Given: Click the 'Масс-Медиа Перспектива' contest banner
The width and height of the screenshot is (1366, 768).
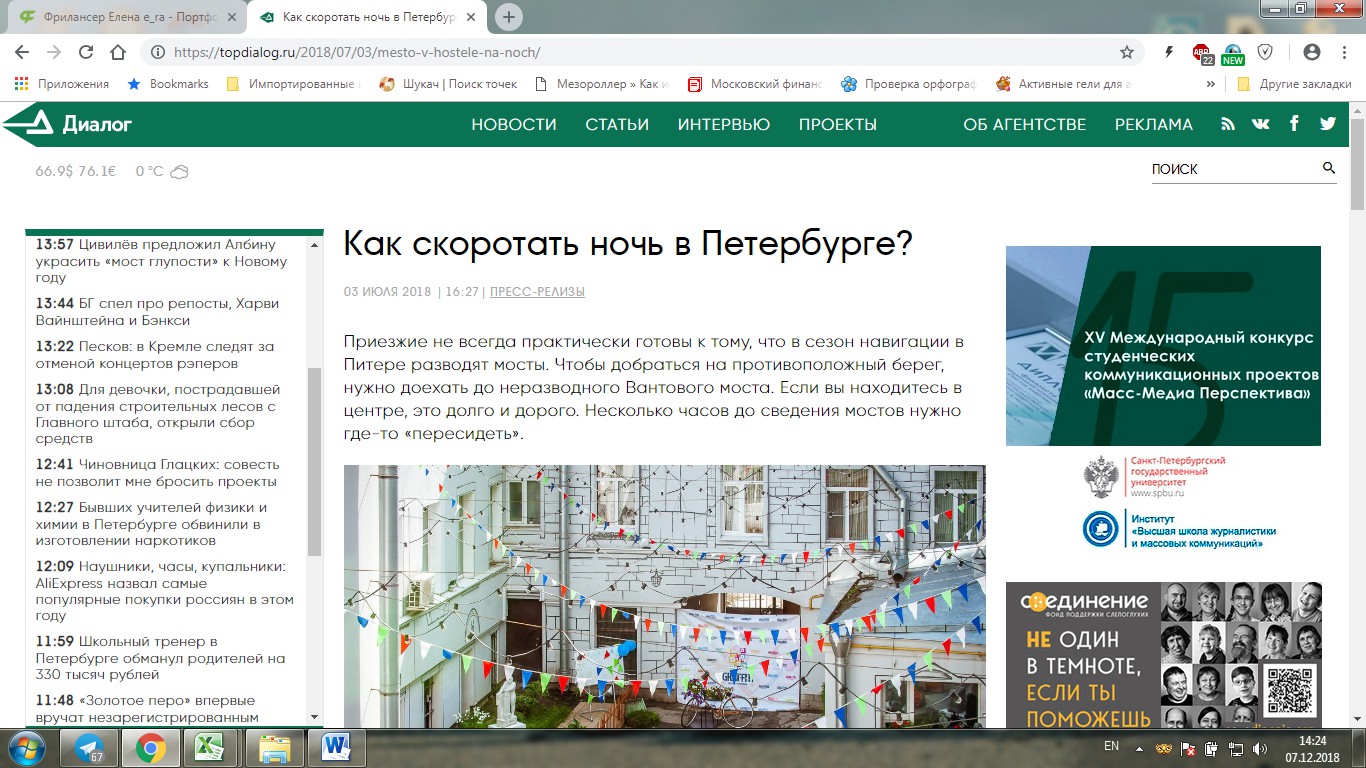Looking at the screenshot, I should pos(1163,346).
